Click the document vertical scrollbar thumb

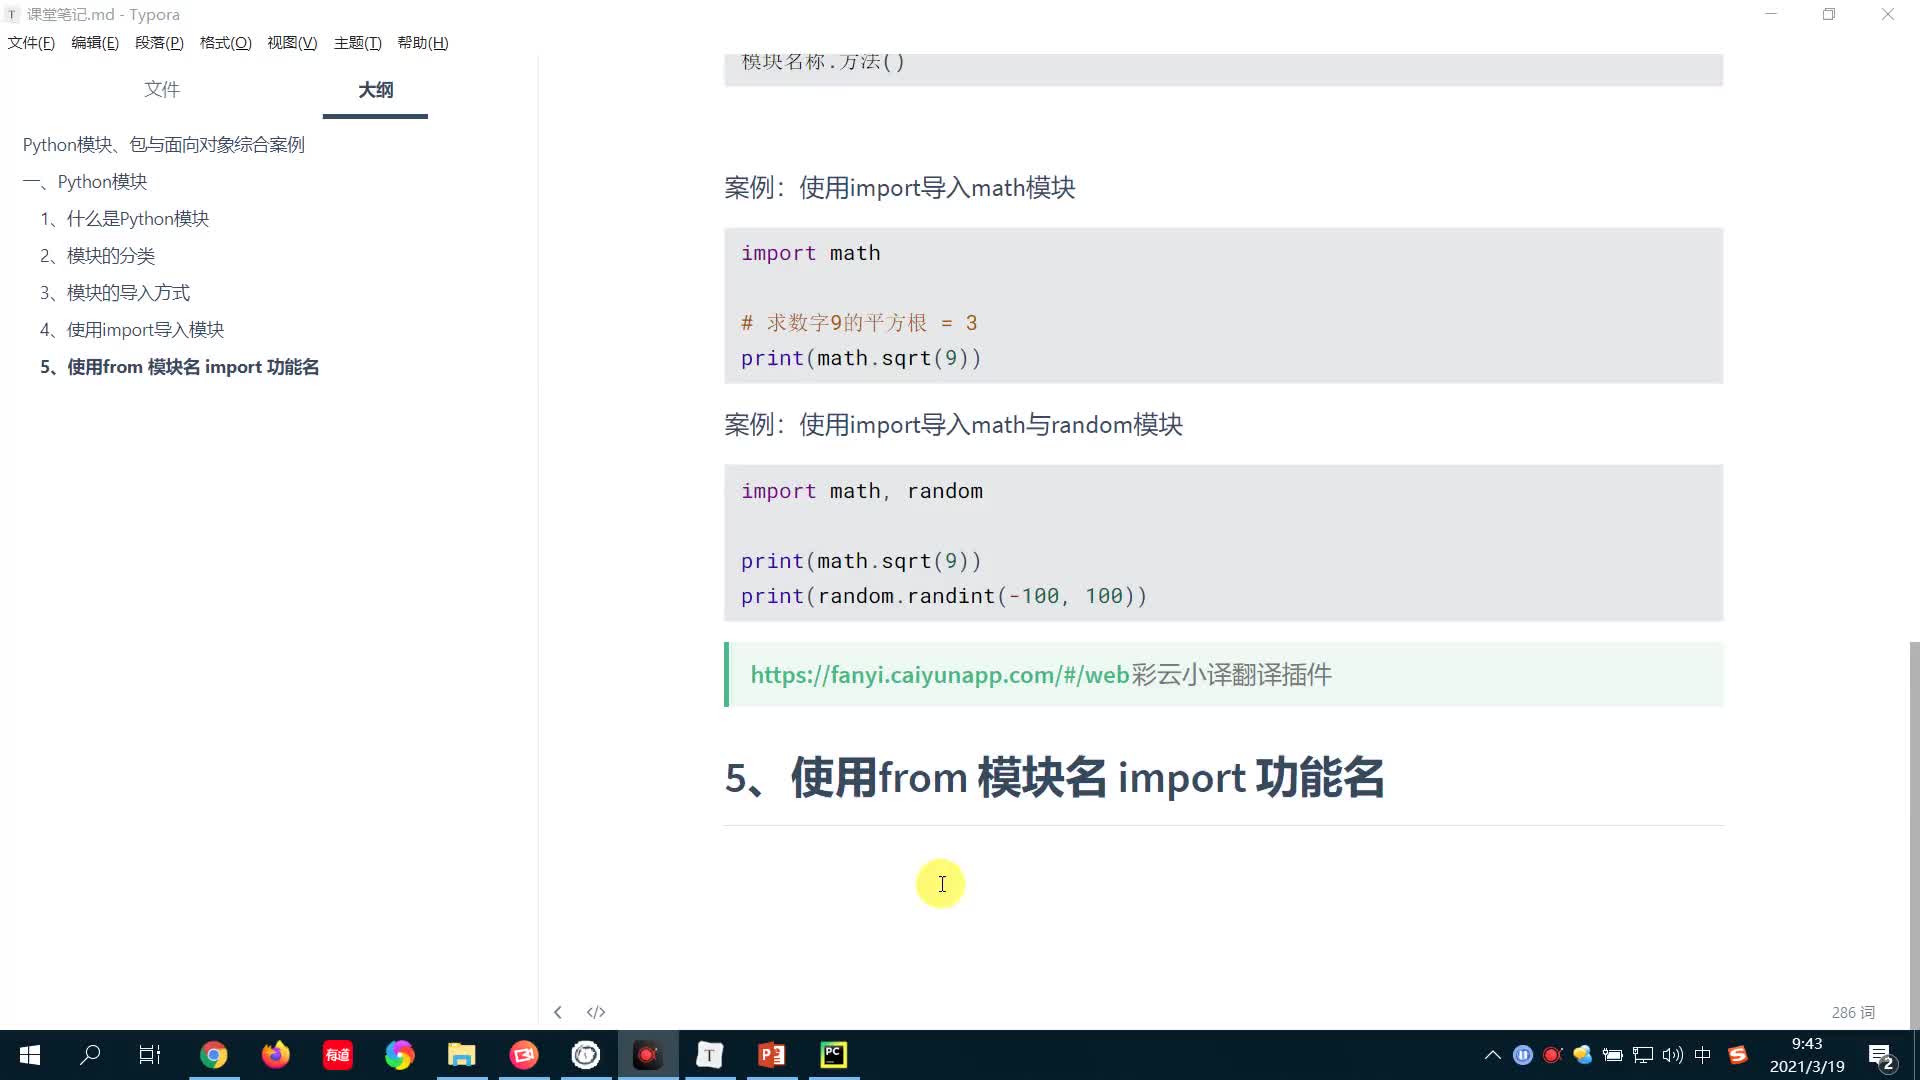[x=1914, y=835]
